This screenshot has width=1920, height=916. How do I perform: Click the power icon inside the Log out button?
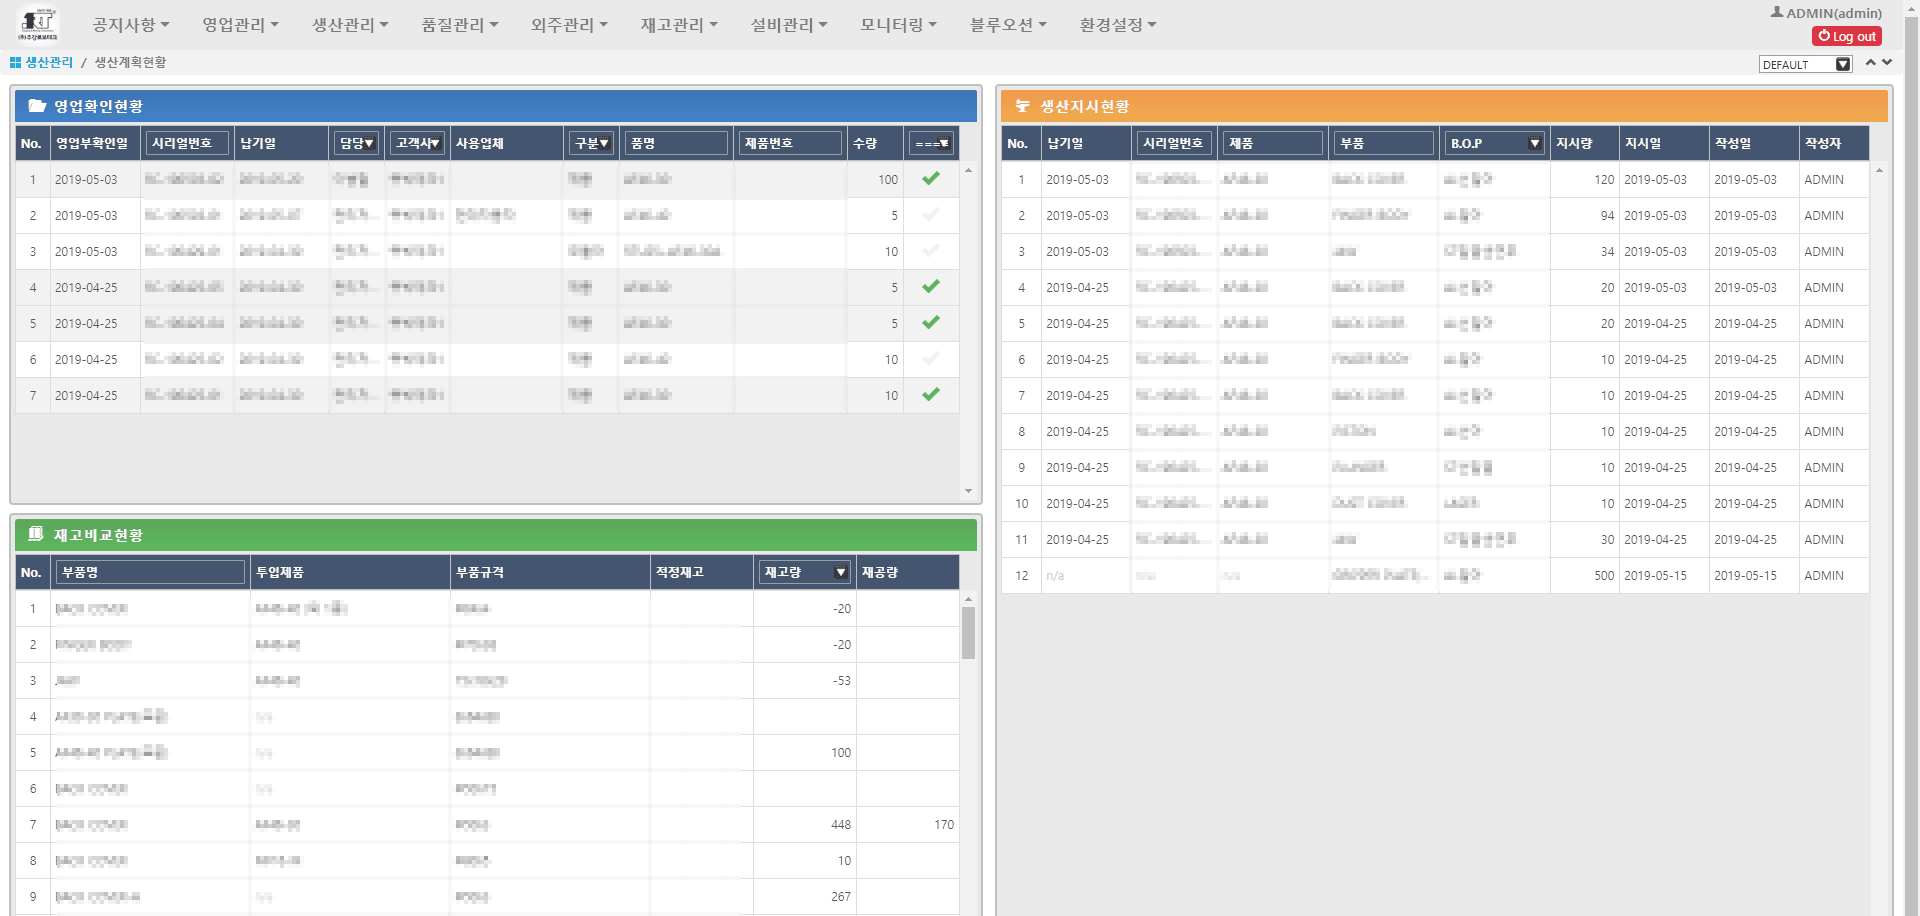(x=1824, y=35)
